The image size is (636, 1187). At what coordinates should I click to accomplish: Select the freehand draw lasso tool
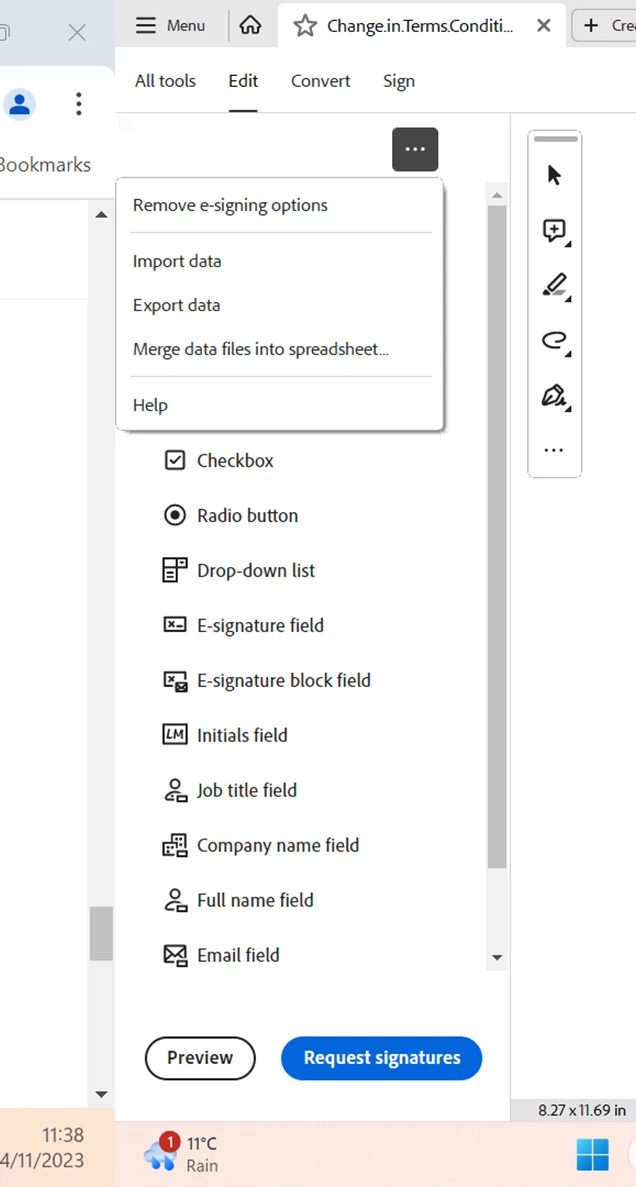click(554, 341)
